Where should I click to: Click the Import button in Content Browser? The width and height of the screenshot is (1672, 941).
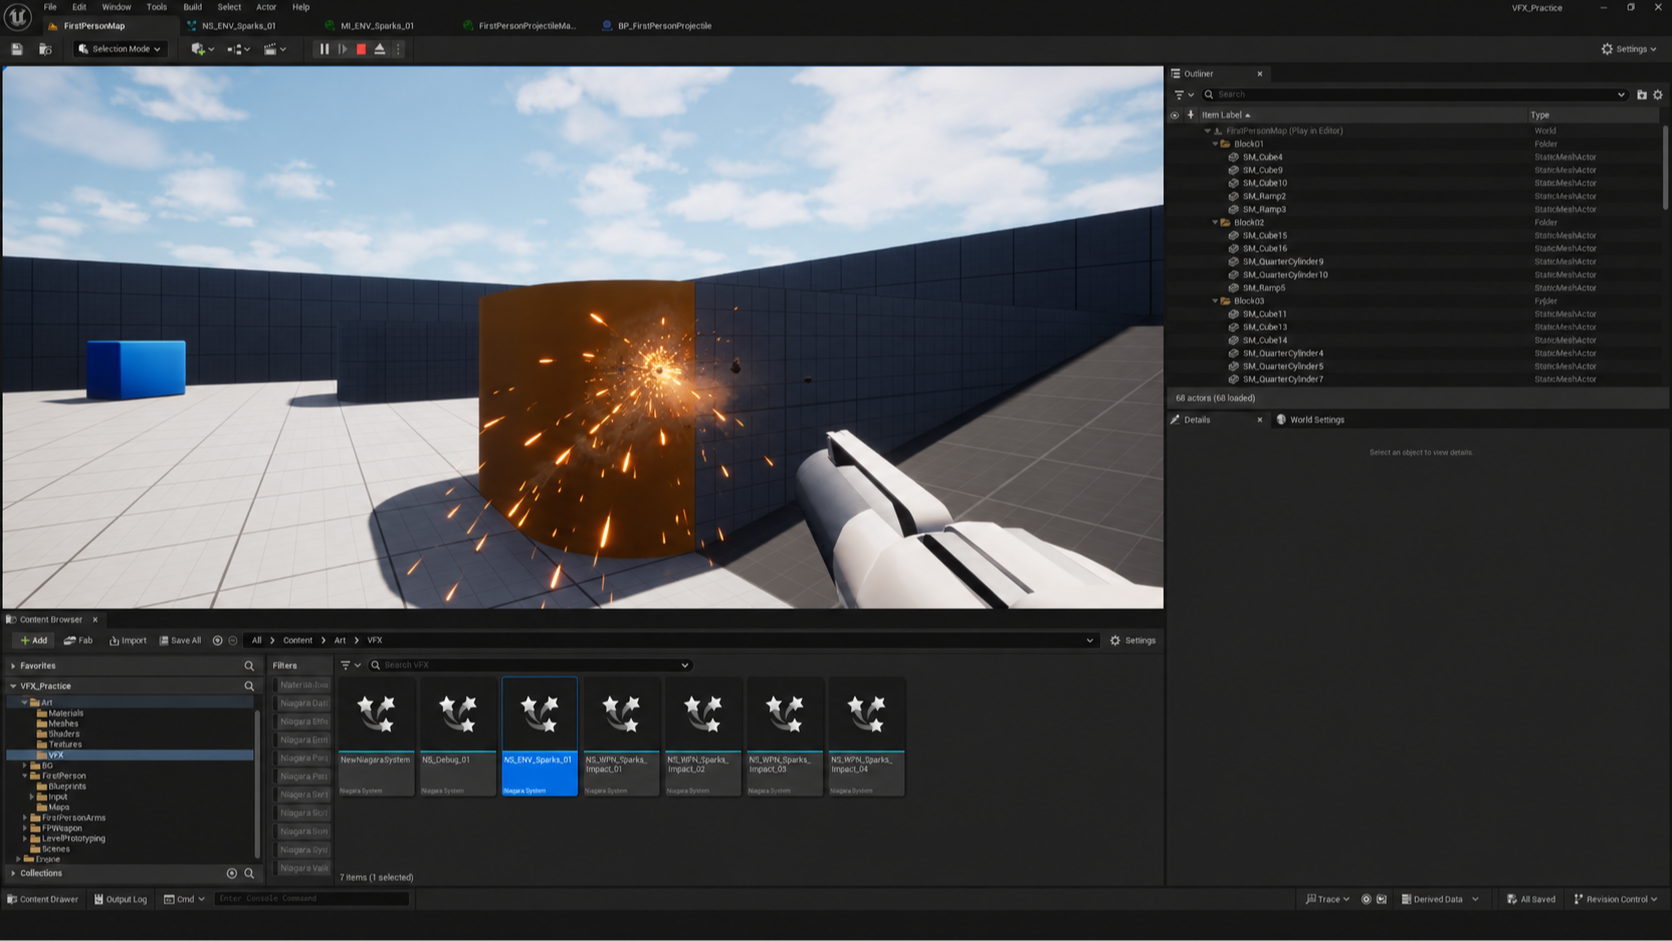coord(128,641)
